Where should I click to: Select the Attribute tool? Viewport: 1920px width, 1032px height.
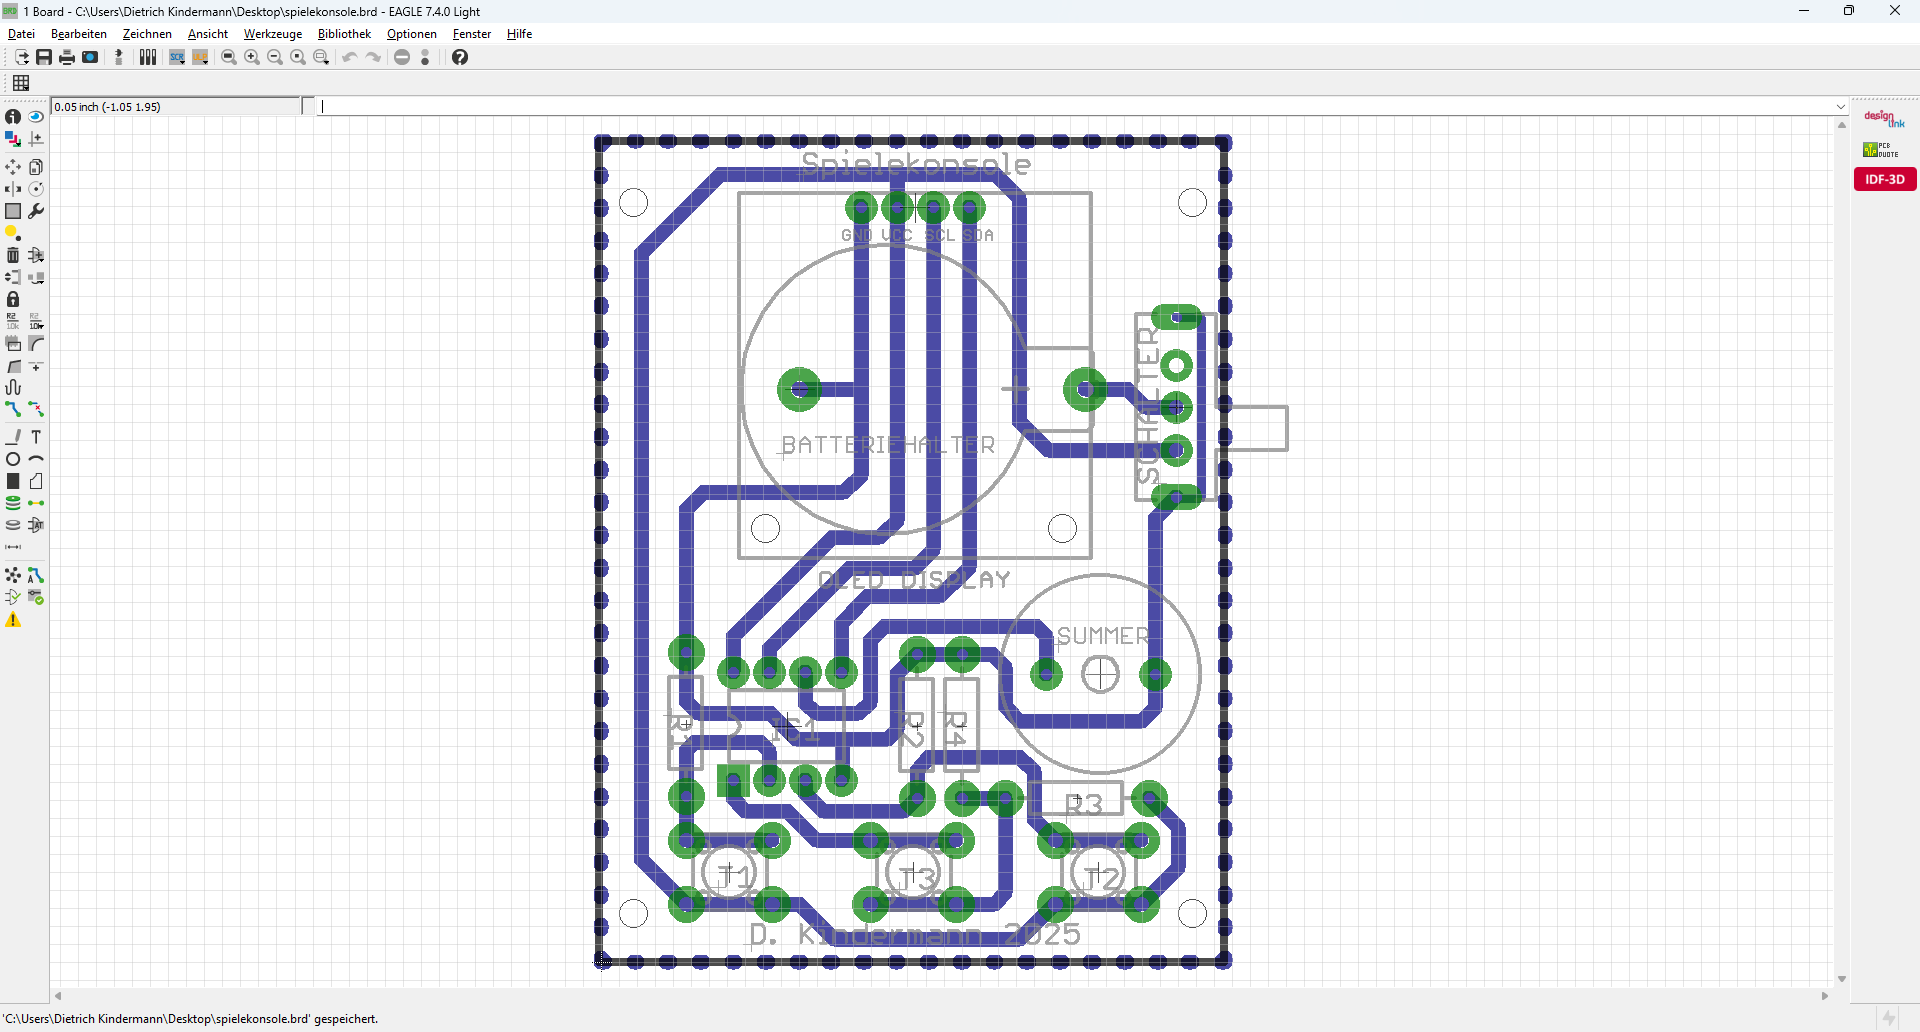[36, 525]
